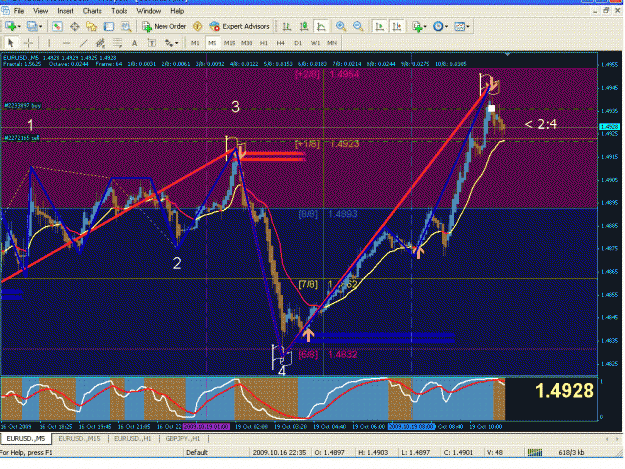The height and width of the screenshot is (469, 625).
Task: Set timeframe to M30
Action: point(246,43)
